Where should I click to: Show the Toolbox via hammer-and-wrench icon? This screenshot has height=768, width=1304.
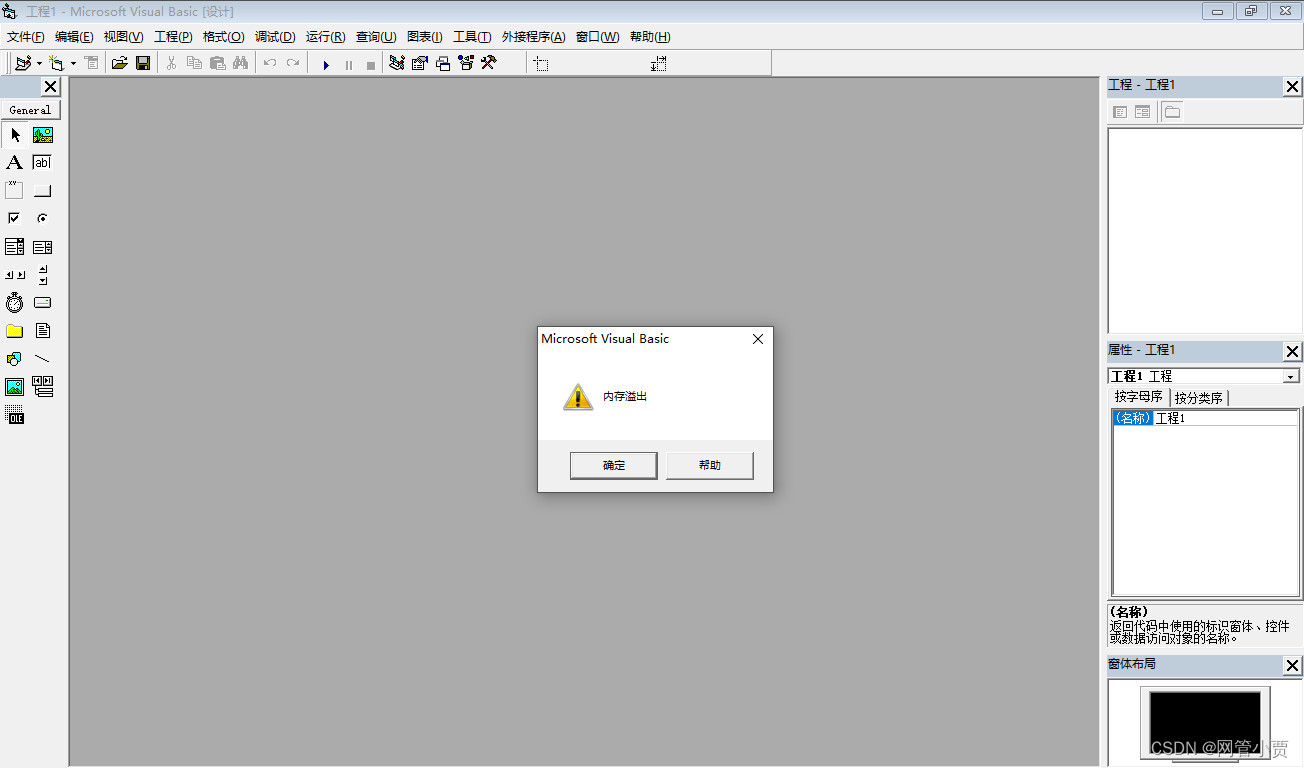tap(489, 63)
